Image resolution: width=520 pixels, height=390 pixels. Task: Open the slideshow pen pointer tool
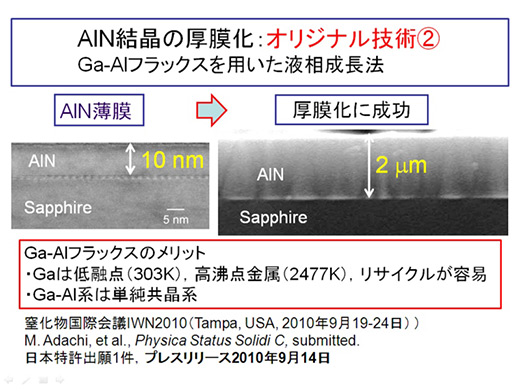click(26, 380)
